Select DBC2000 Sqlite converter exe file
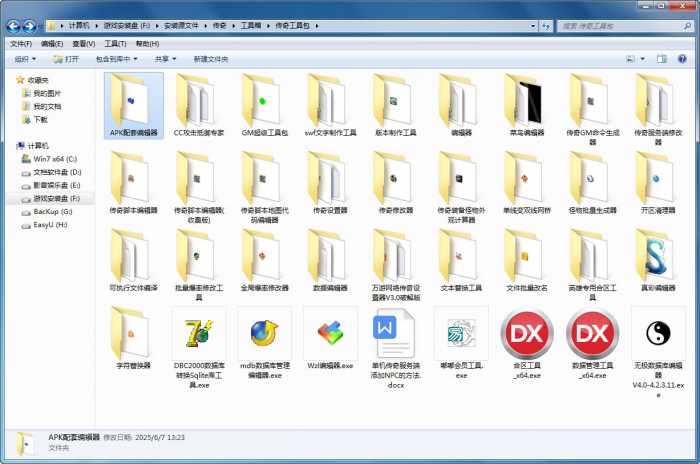The height and width of the screenshot is (464, 700). click(199, 347)
